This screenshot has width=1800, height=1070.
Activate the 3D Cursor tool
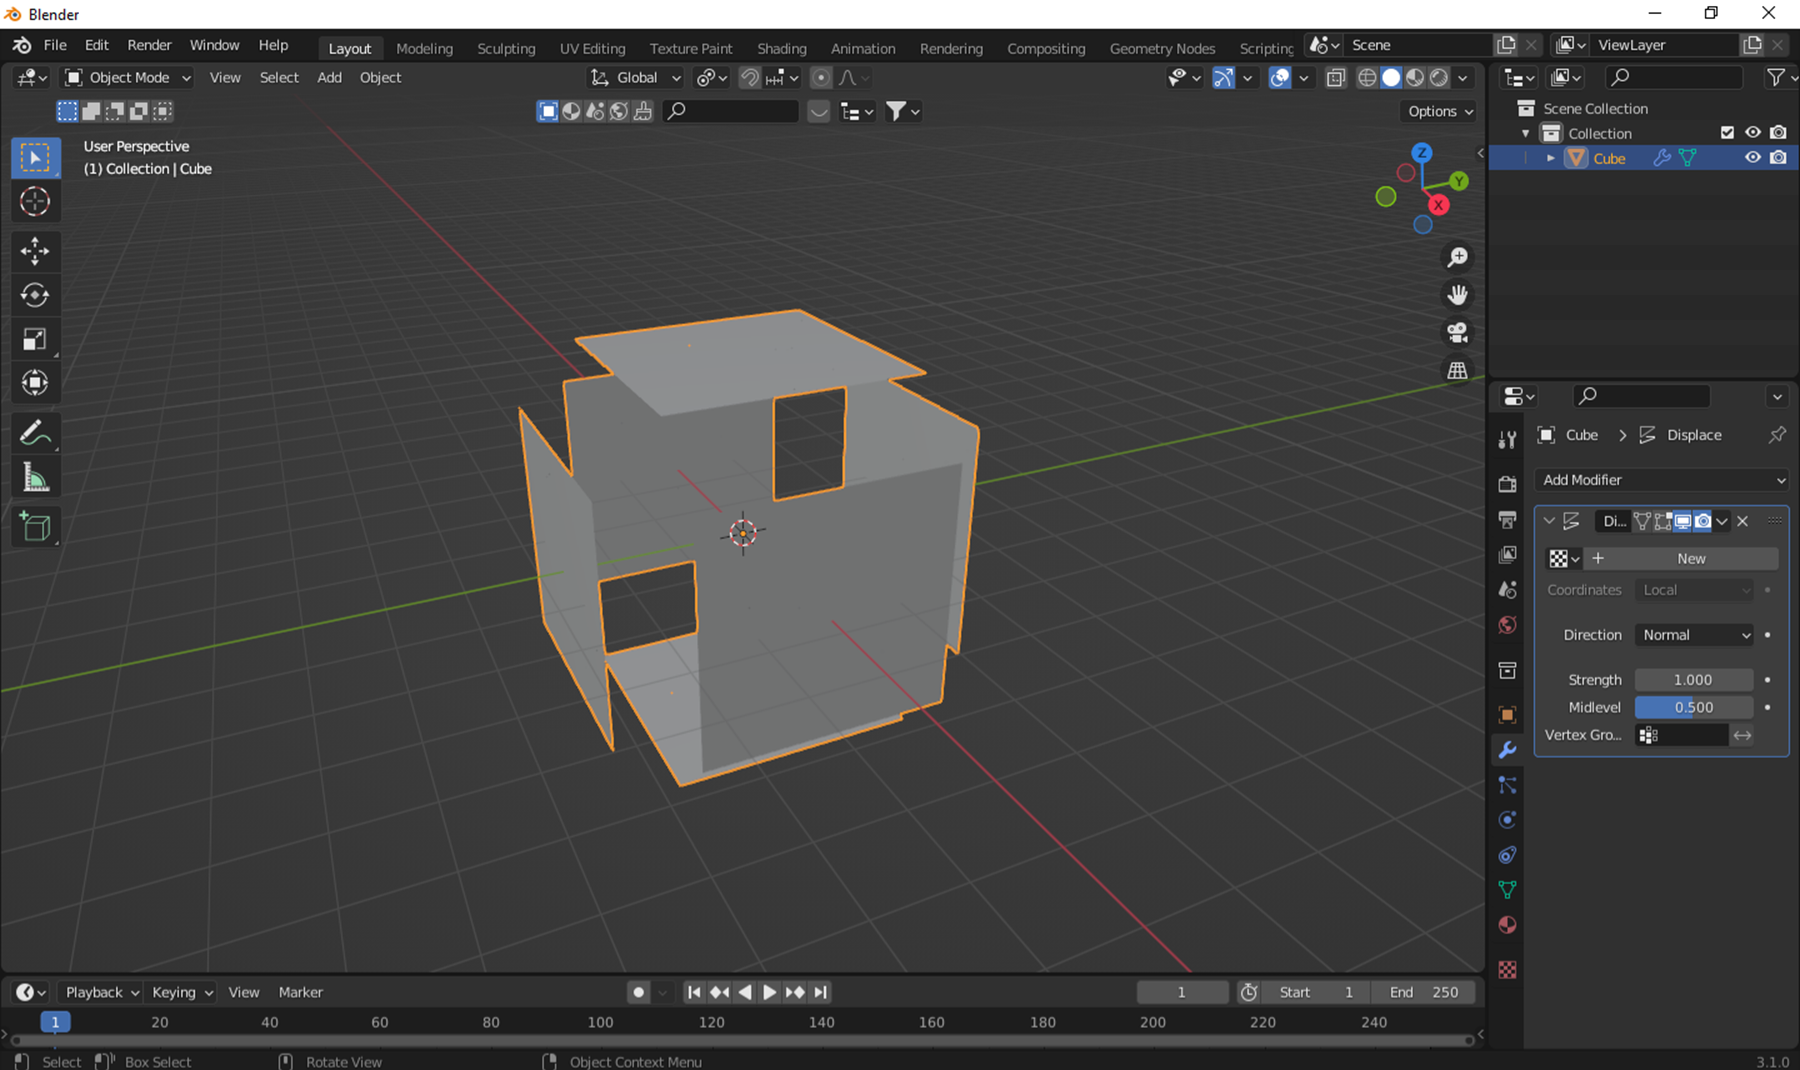click(35, 202)
